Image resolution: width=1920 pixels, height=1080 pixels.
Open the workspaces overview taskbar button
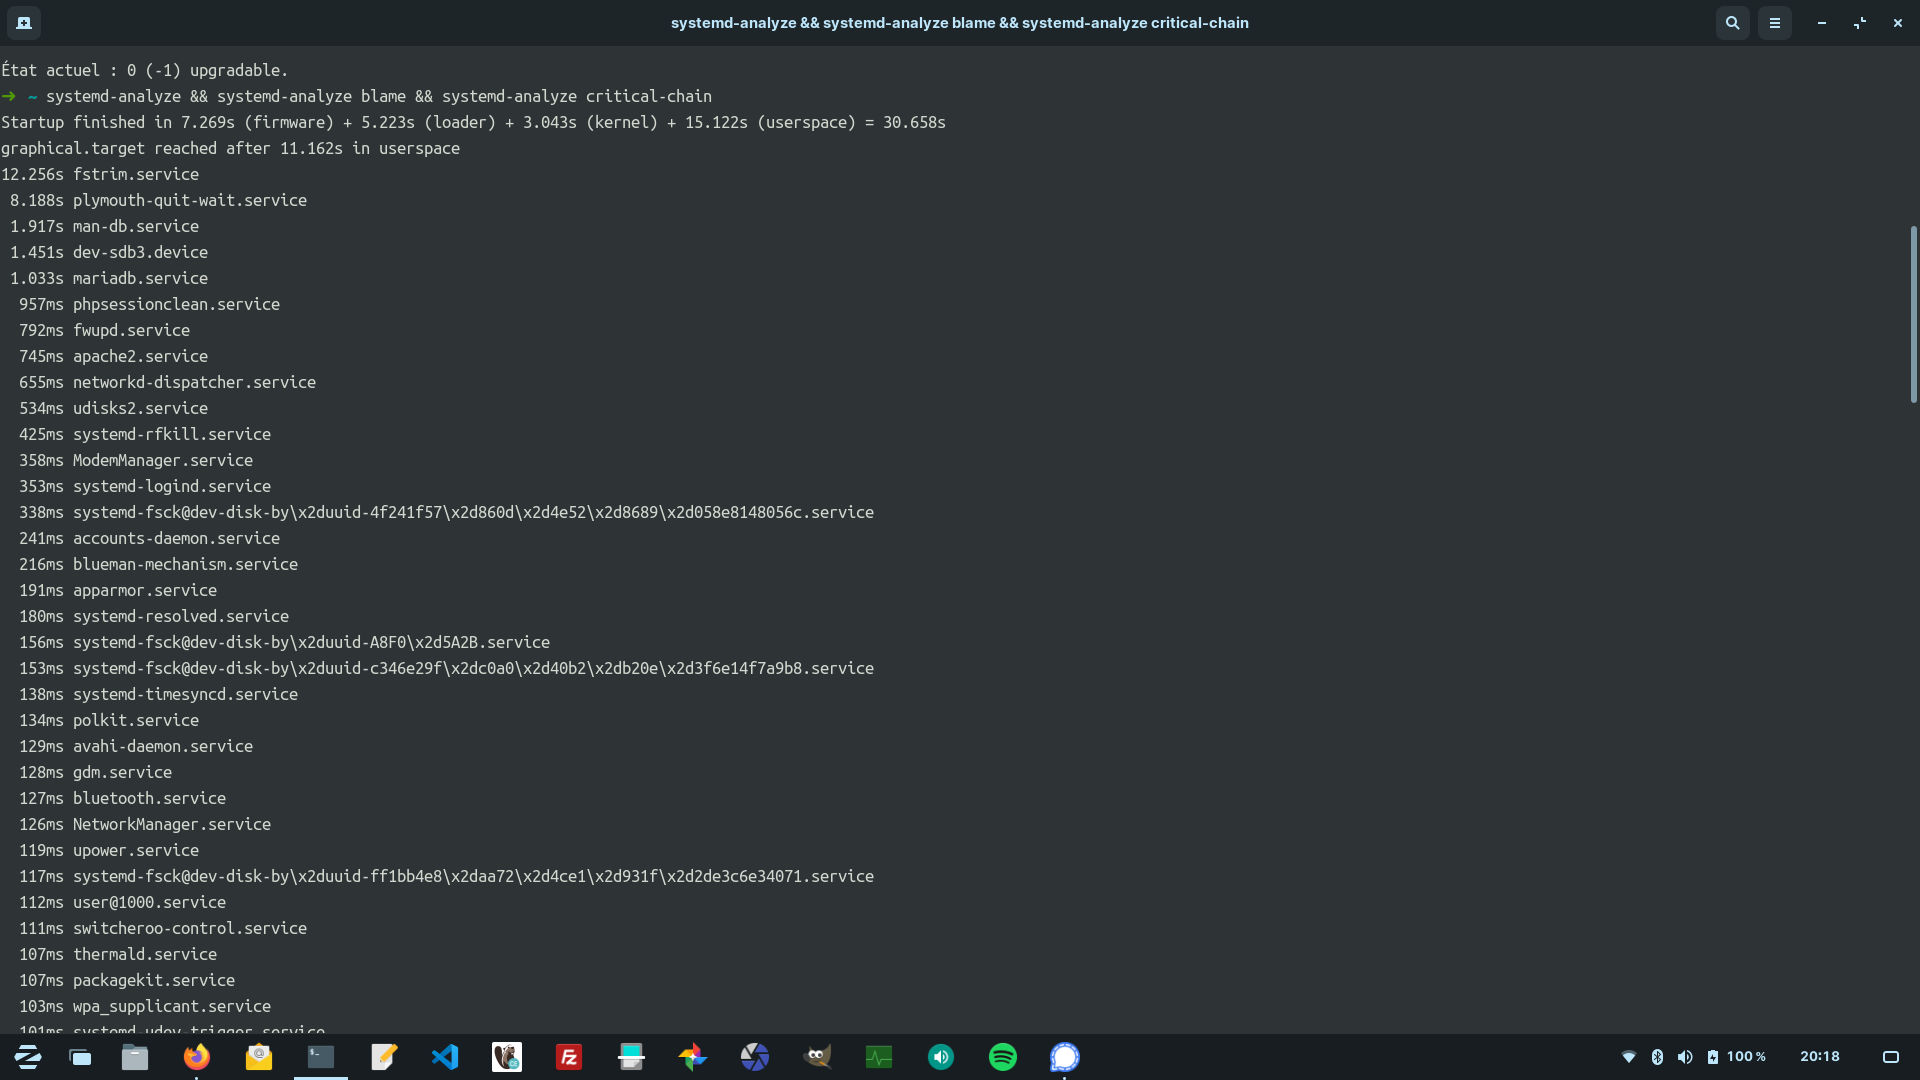(80, 1057)
